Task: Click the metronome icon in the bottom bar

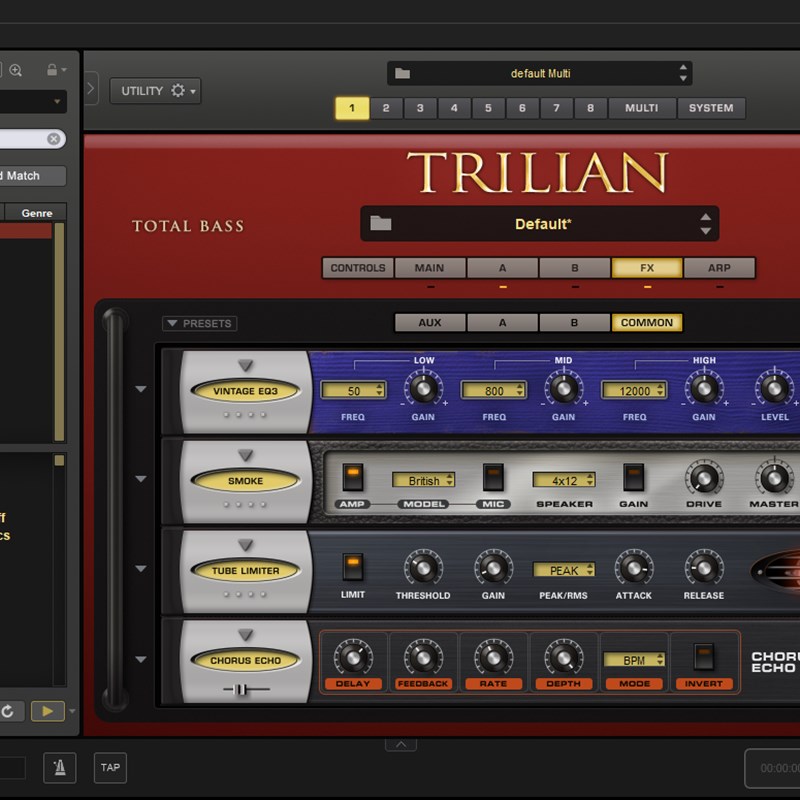Action: 60,768
